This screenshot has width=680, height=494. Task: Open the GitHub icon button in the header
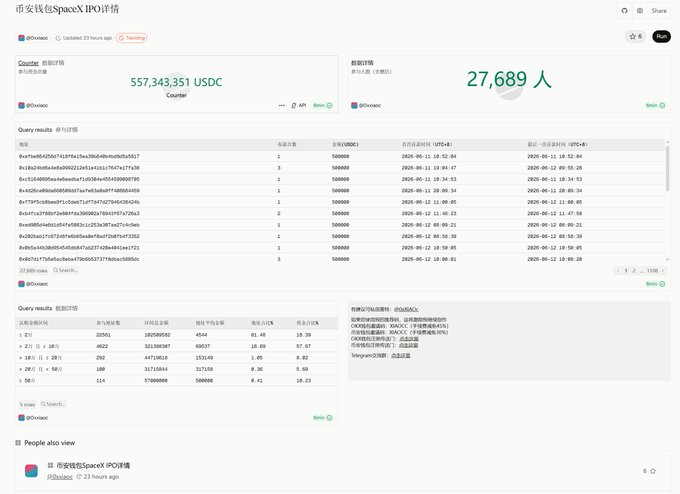(x=624, y=11)
